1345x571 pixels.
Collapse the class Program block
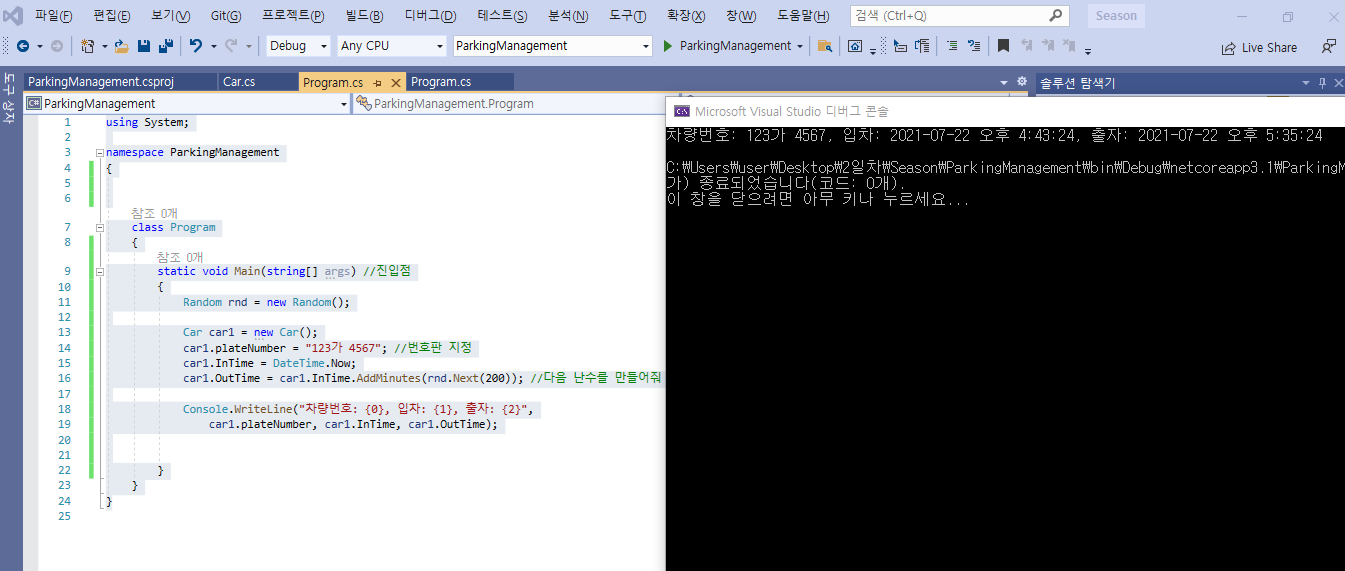pos(99,228)
